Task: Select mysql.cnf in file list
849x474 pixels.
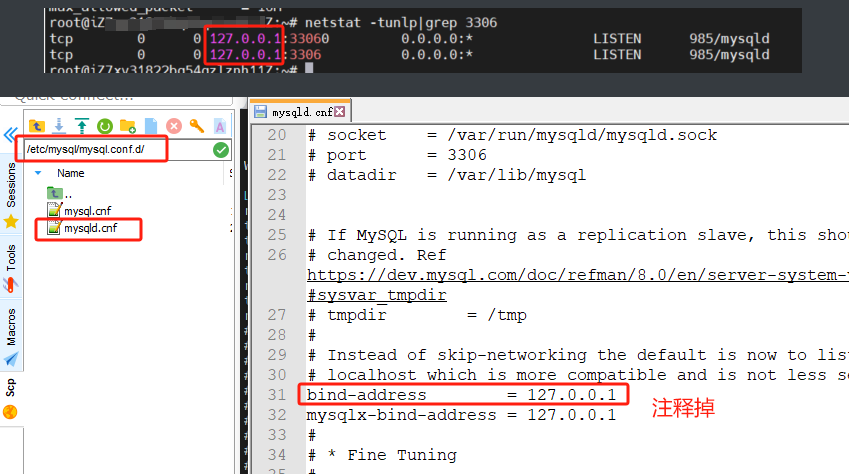Action: (x=87, y=211)
